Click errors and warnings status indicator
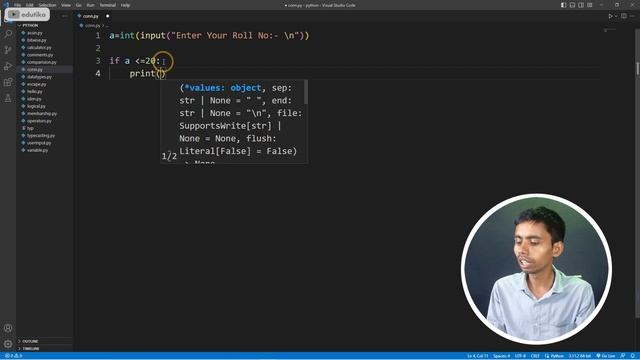This screenshot has height=360, width=640. tap(13, 356)
